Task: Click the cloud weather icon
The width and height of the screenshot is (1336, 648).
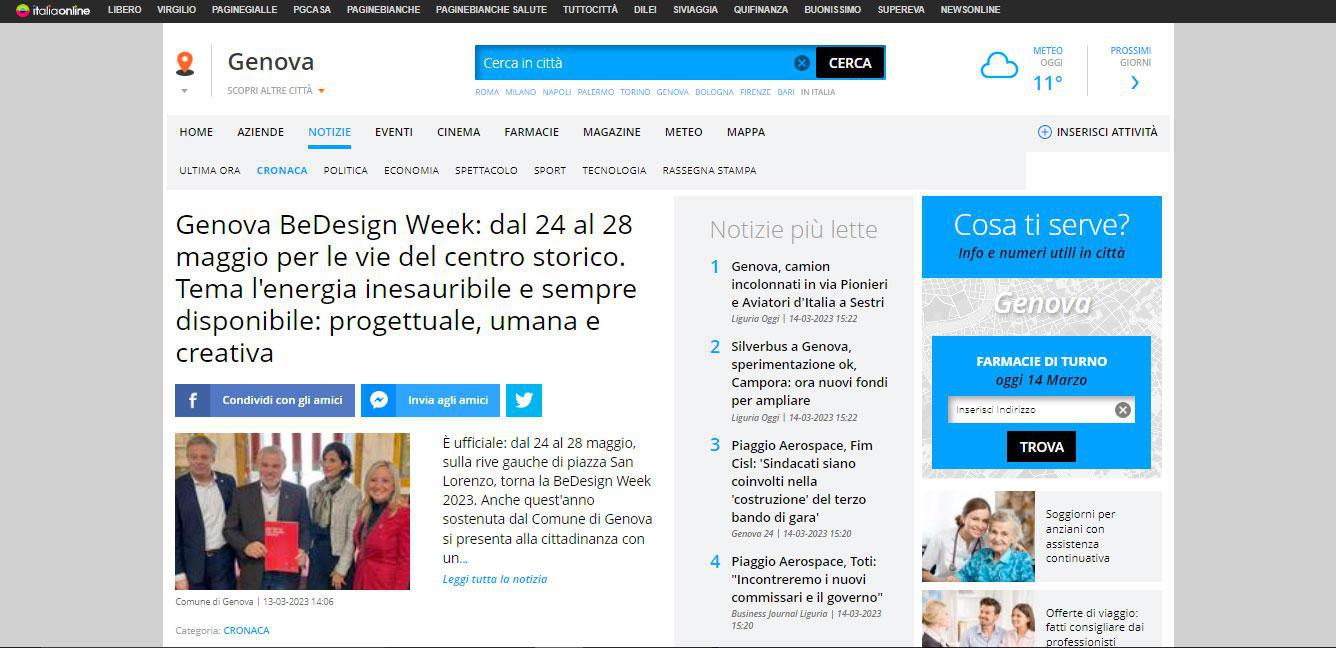Action: pyautogui.click(x=999, y=67)
